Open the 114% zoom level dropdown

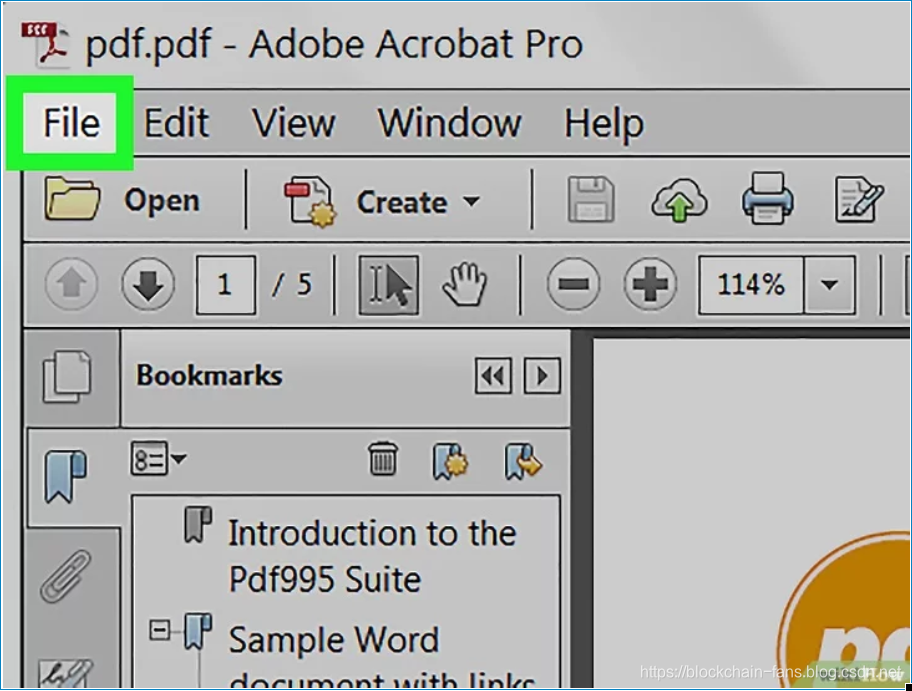click(829, 285)
